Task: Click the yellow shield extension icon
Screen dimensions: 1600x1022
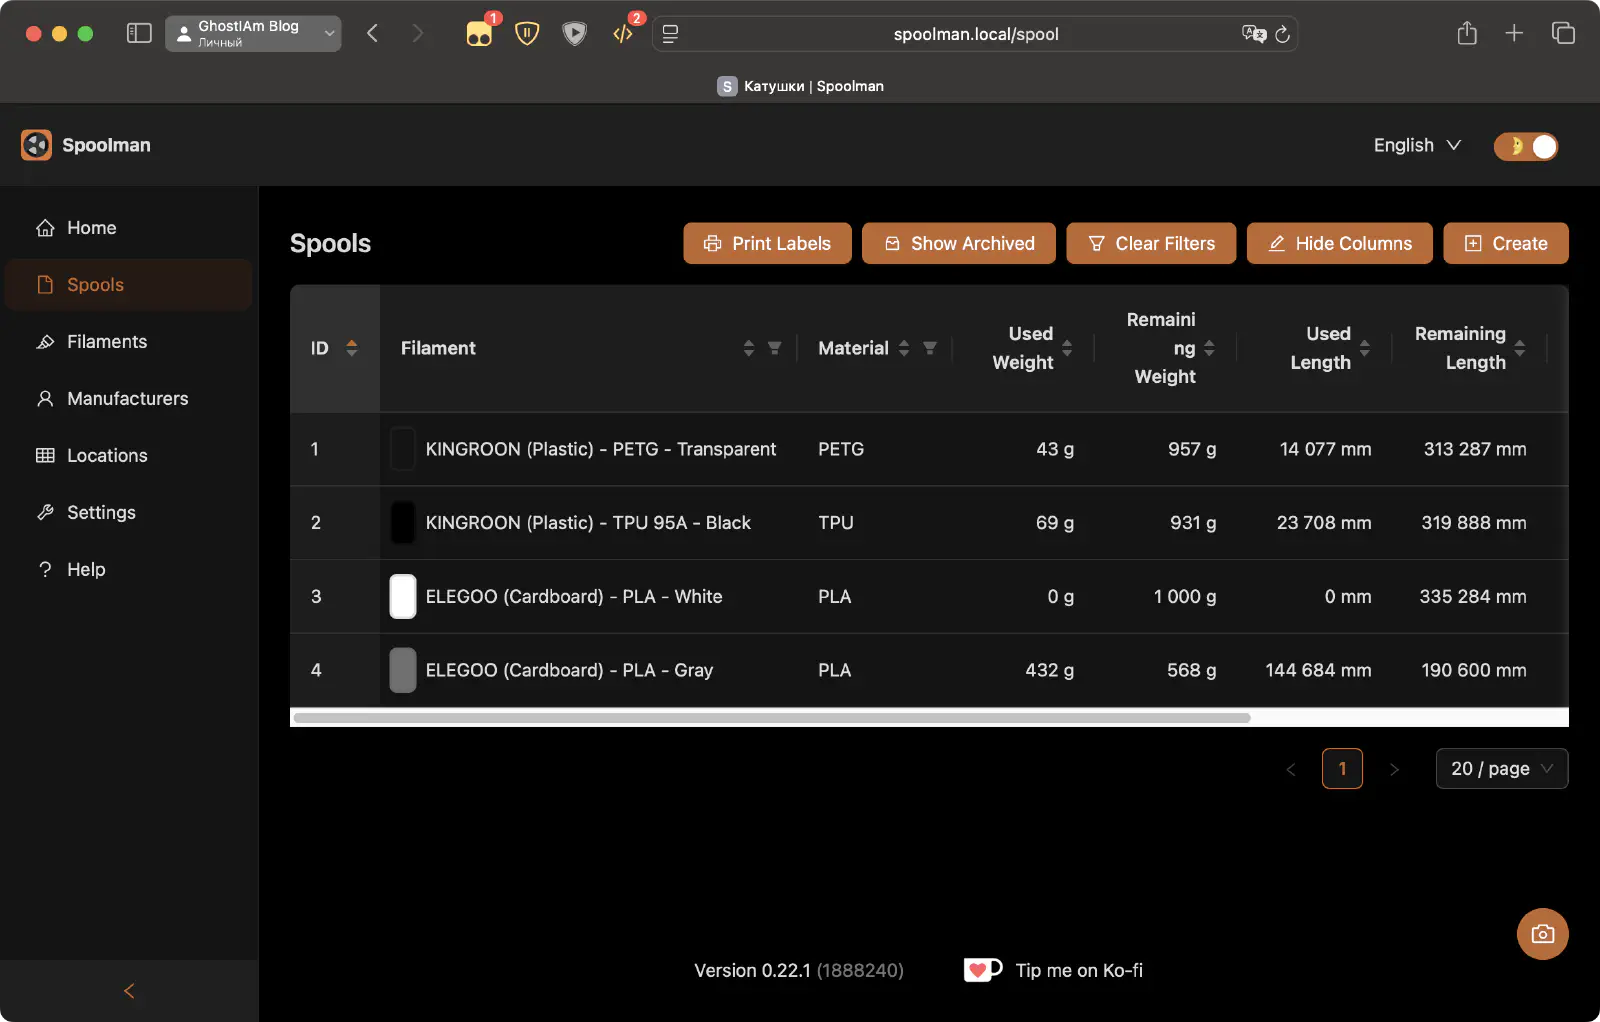Action: click(x=527, y=34)
